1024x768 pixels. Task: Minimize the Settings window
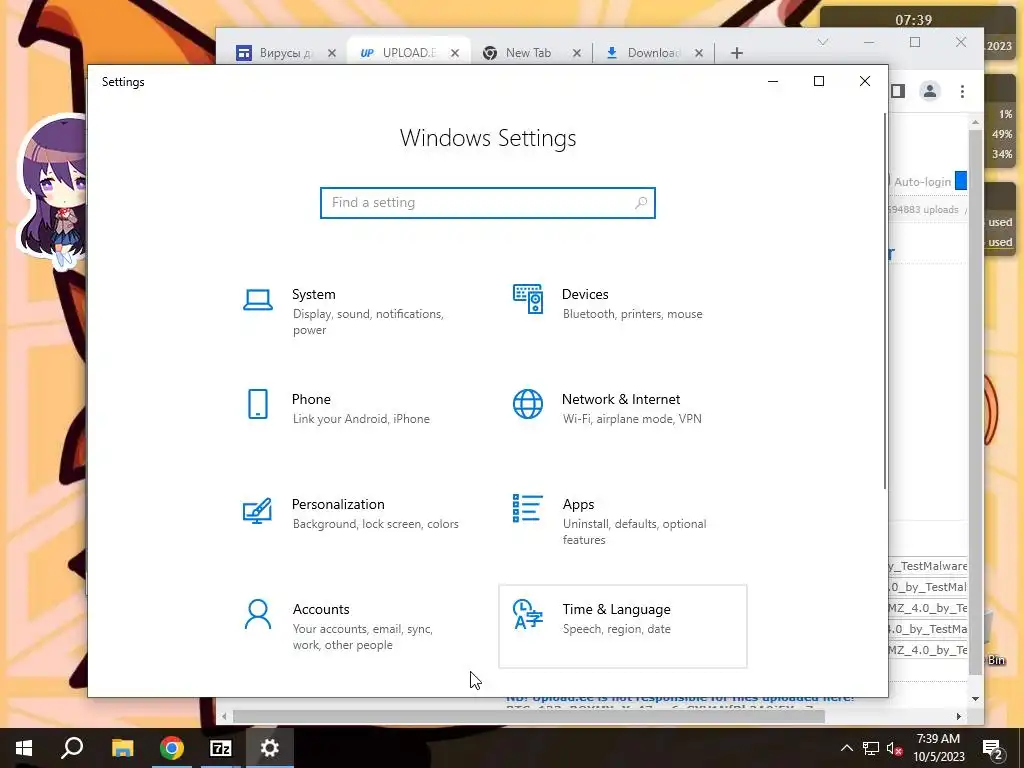point(773,82)
